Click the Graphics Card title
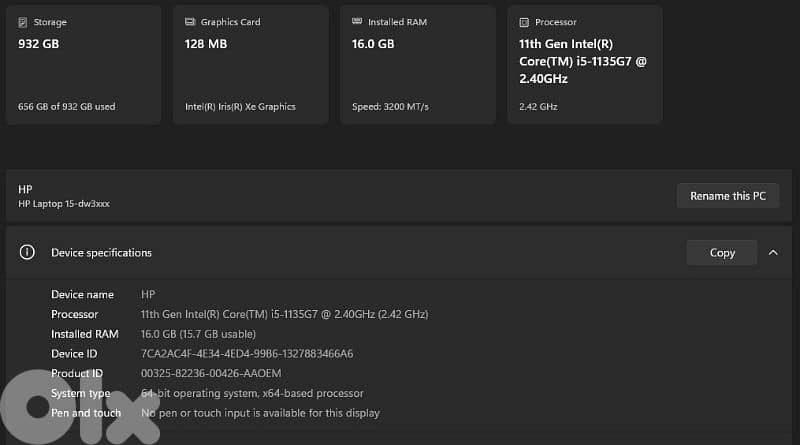 tap(230, 22)
